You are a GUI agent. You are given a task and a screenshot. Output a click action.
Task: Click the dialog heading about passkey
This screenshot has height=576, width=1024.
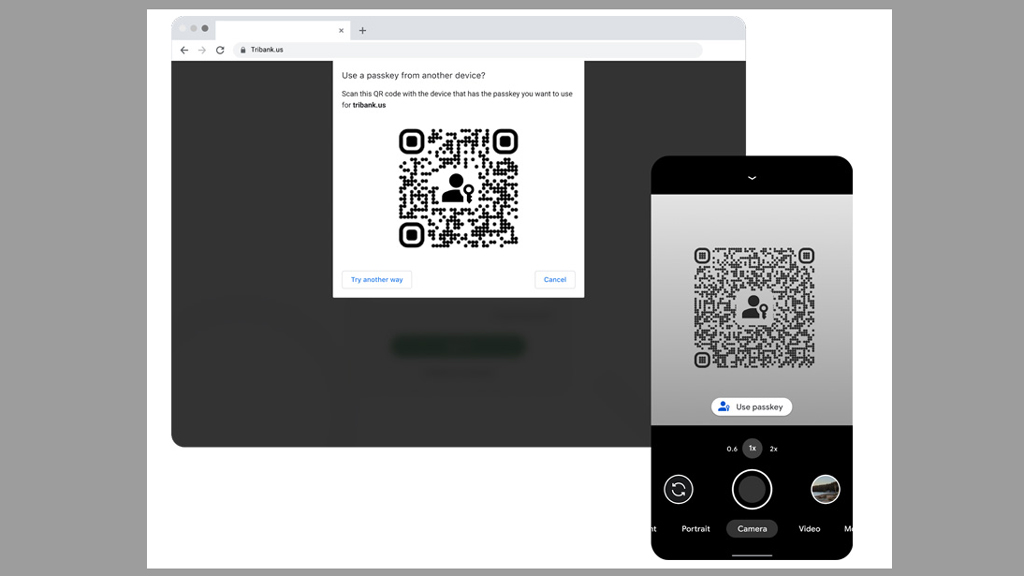[x=413, y=76]
